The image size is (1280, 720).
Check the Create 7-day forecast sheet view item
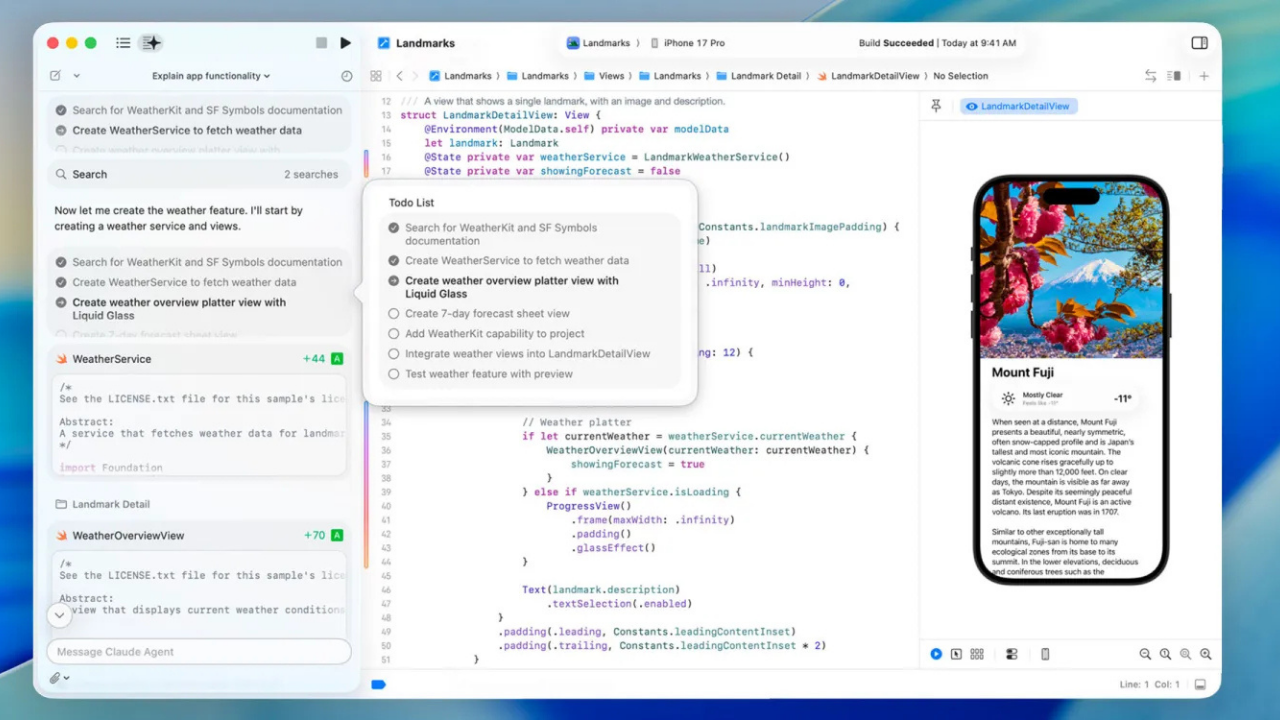coord(394,313)
